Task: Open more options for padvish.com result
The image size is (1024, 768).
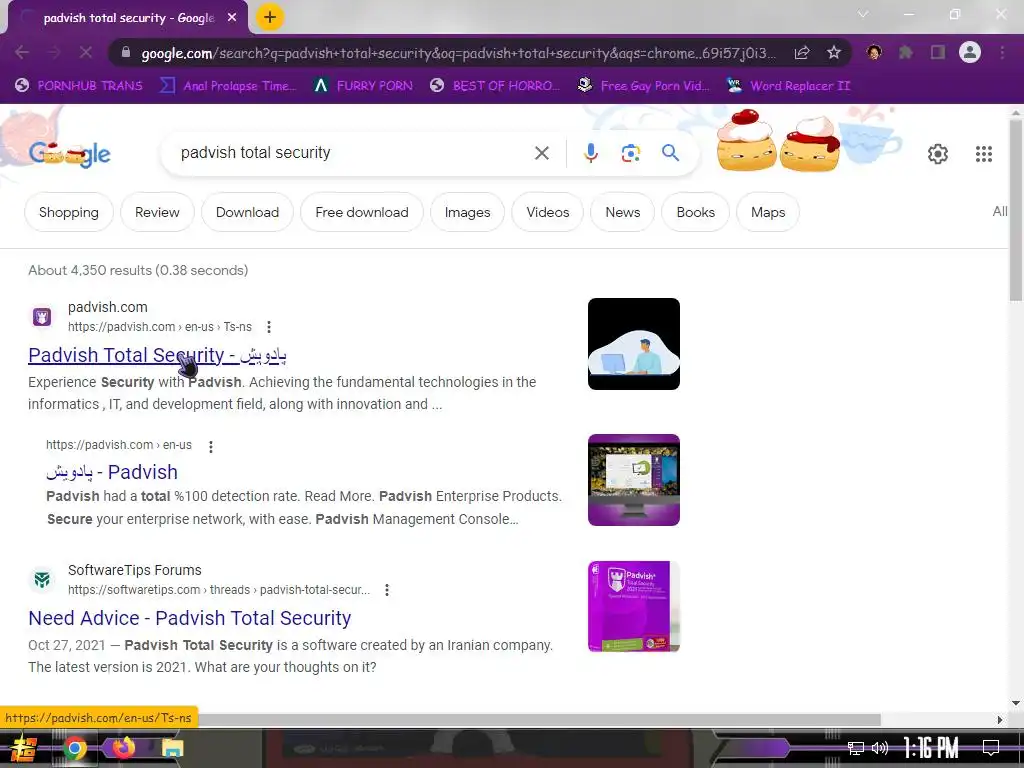Action: coord(268,327)
